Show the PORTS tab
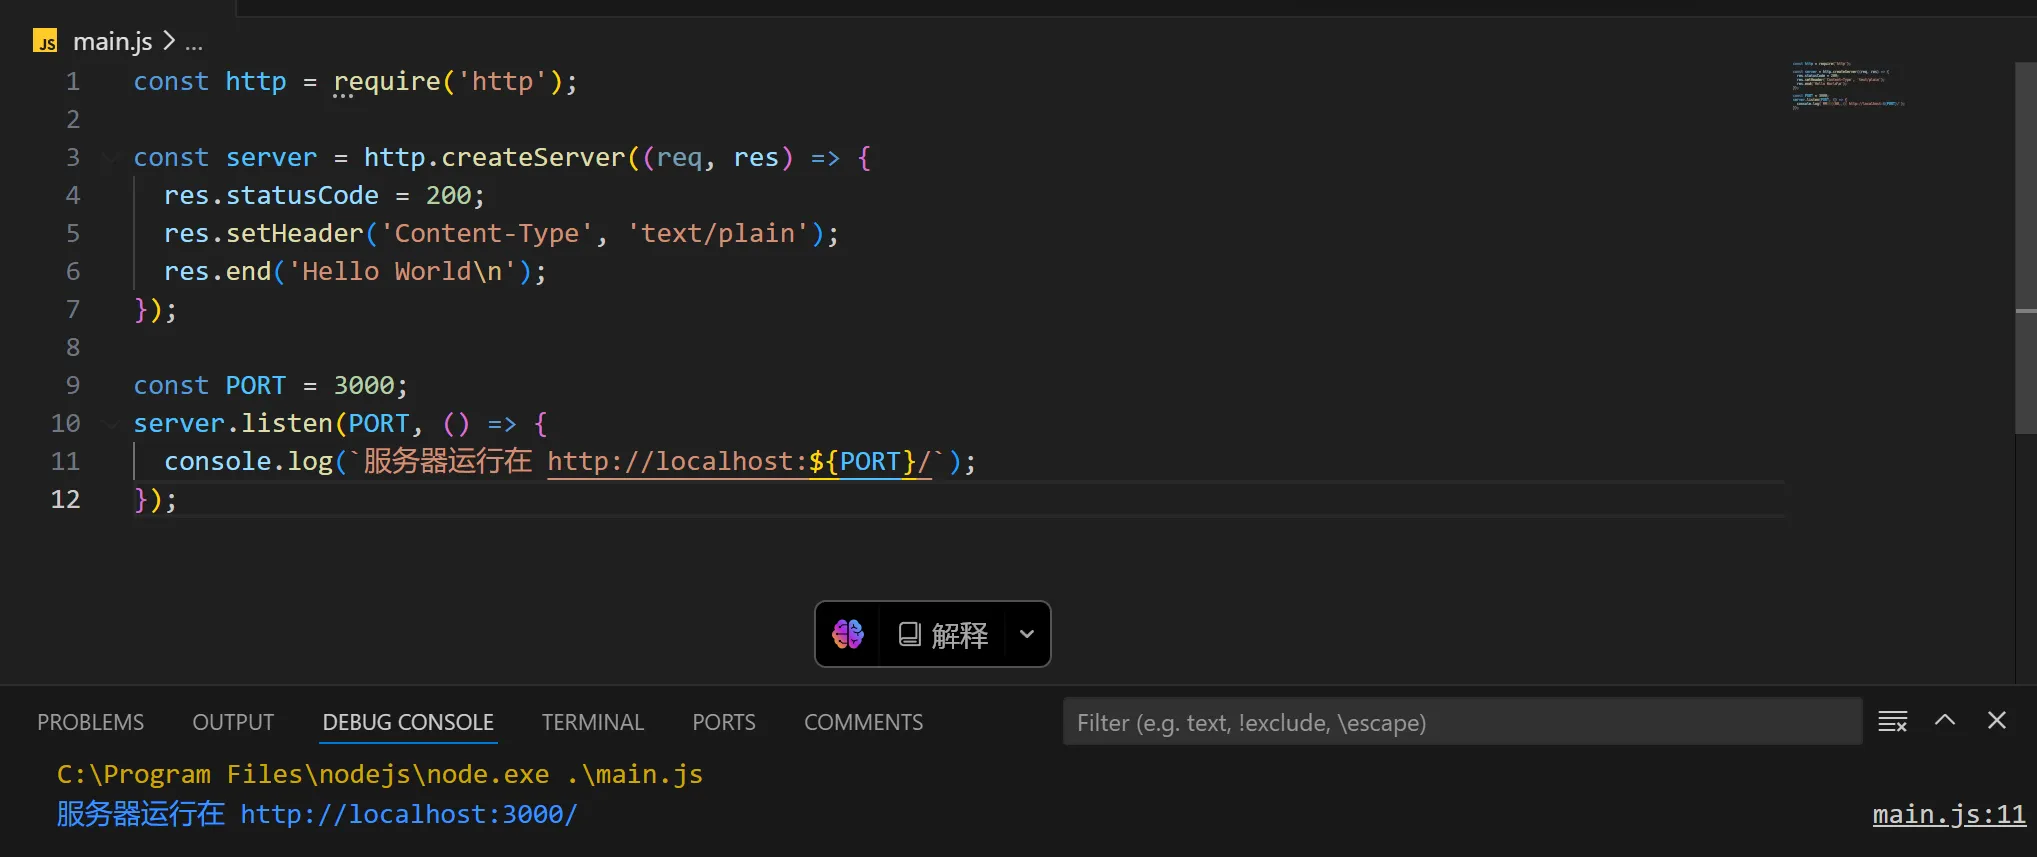This screenshot has width=2037, height=857. pyautogui.click(x=723, y=722)
